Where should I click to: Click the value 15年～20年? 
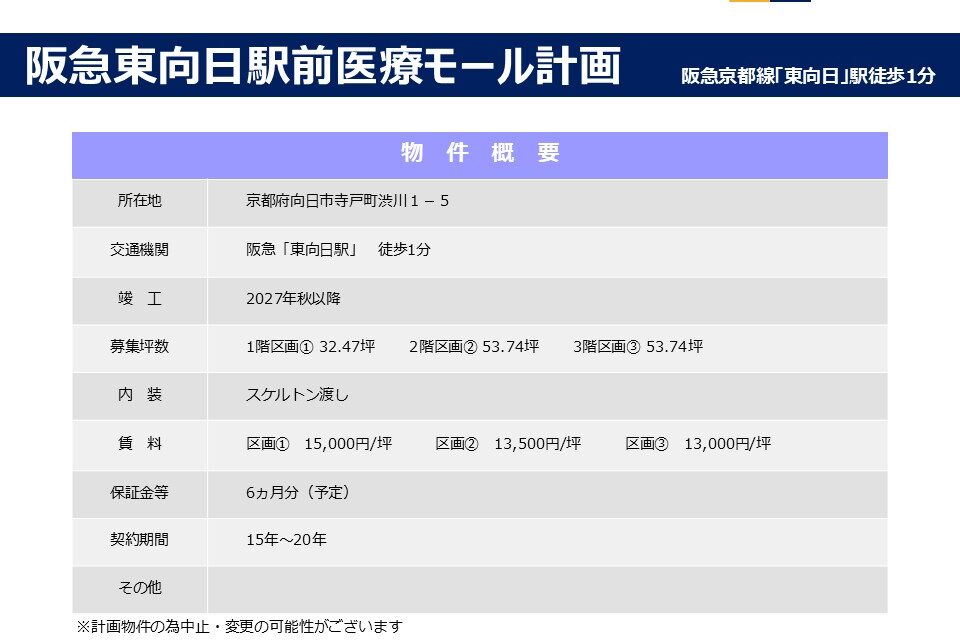(x=287, y=540)
